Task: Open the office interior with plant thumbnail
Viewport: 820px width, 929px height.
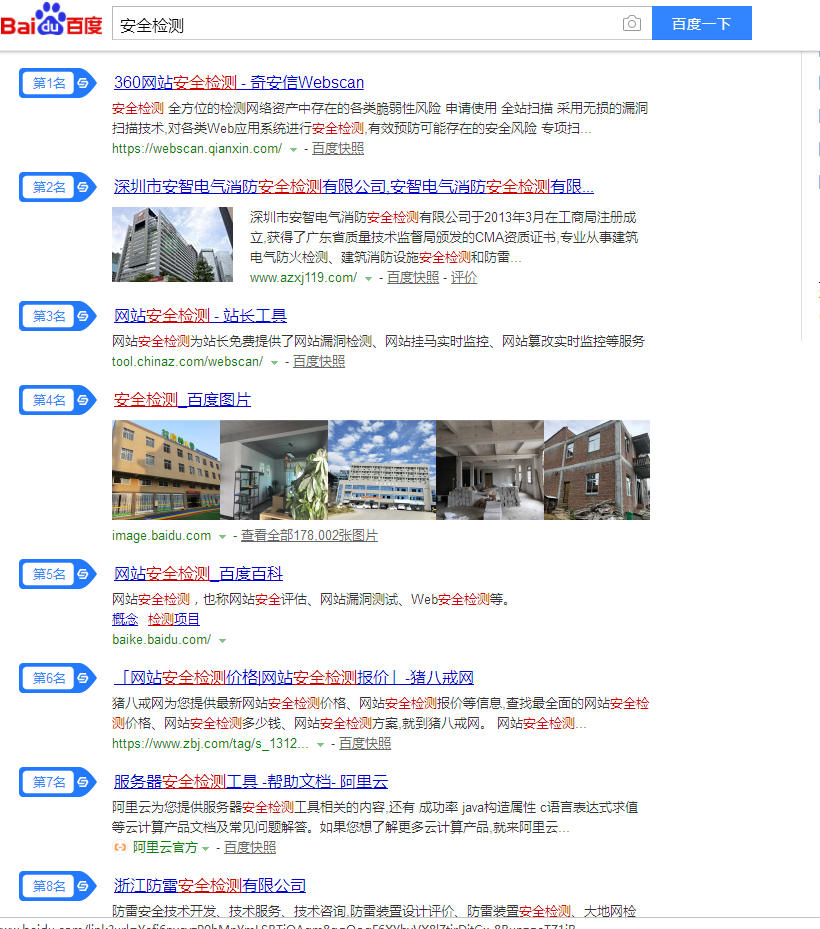Action: [x=274, y=470]
